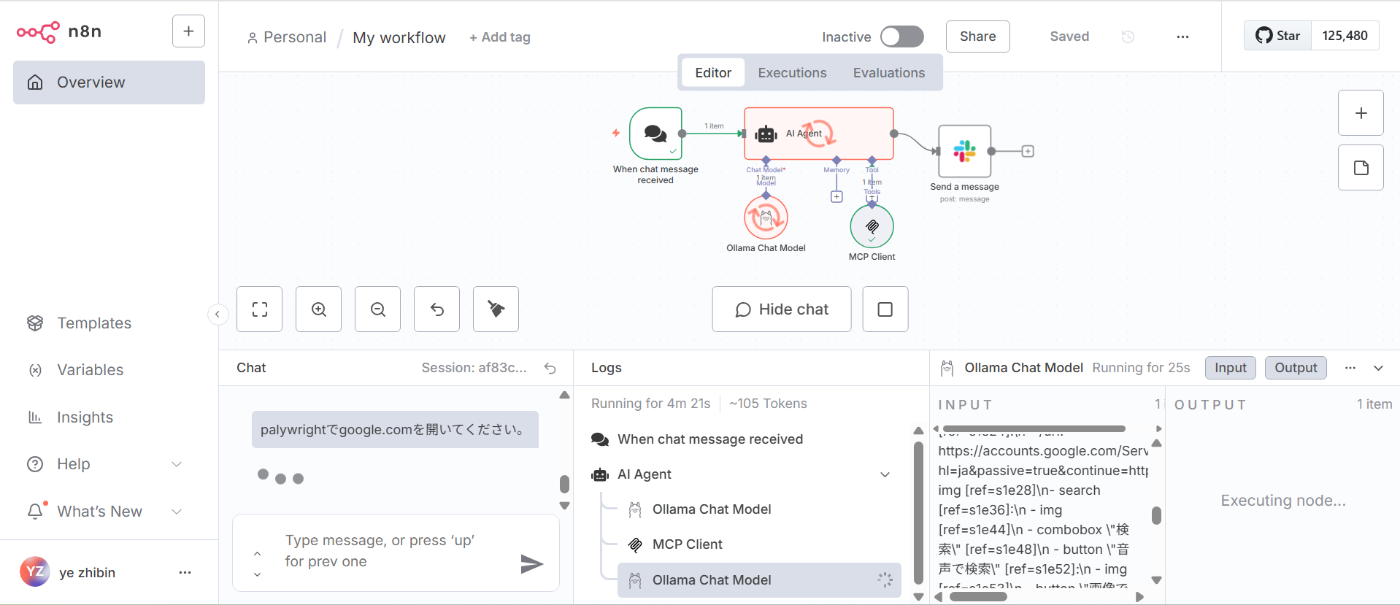Select the MCP Client log row

pyautogui.click(x=759, y=544)
